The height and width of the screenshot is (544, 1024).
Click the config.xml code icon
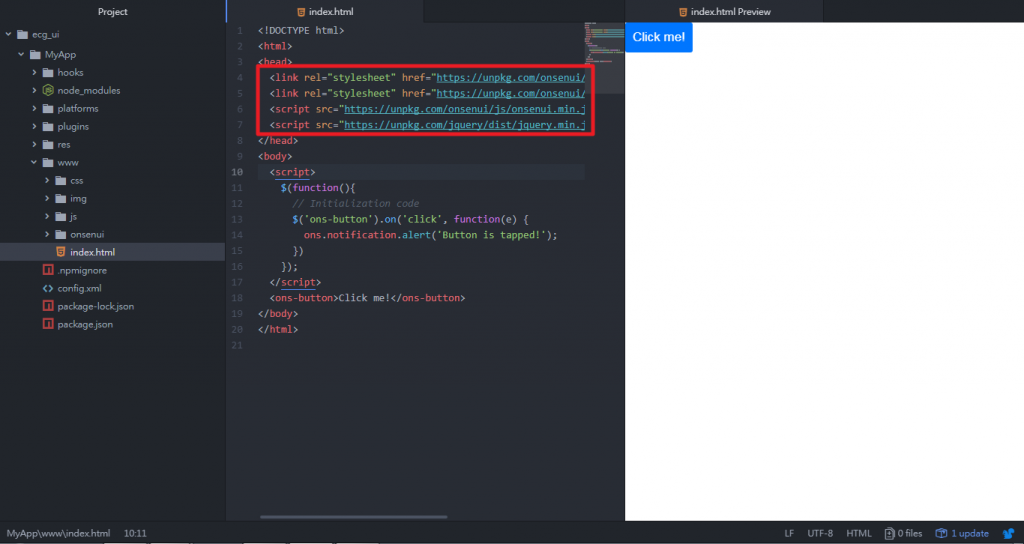[48, 288]
